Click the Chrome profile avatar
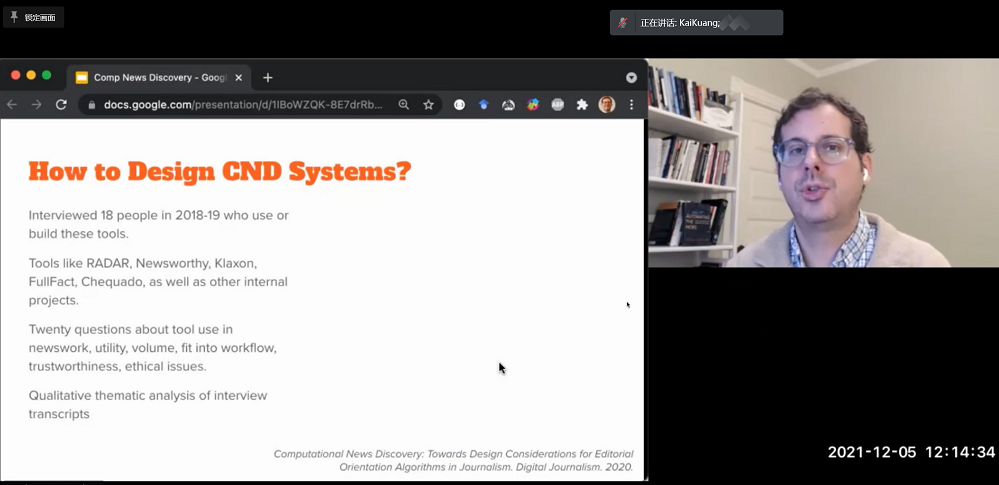The height and width of the screenshot is (485, 999). pos(607,105)
